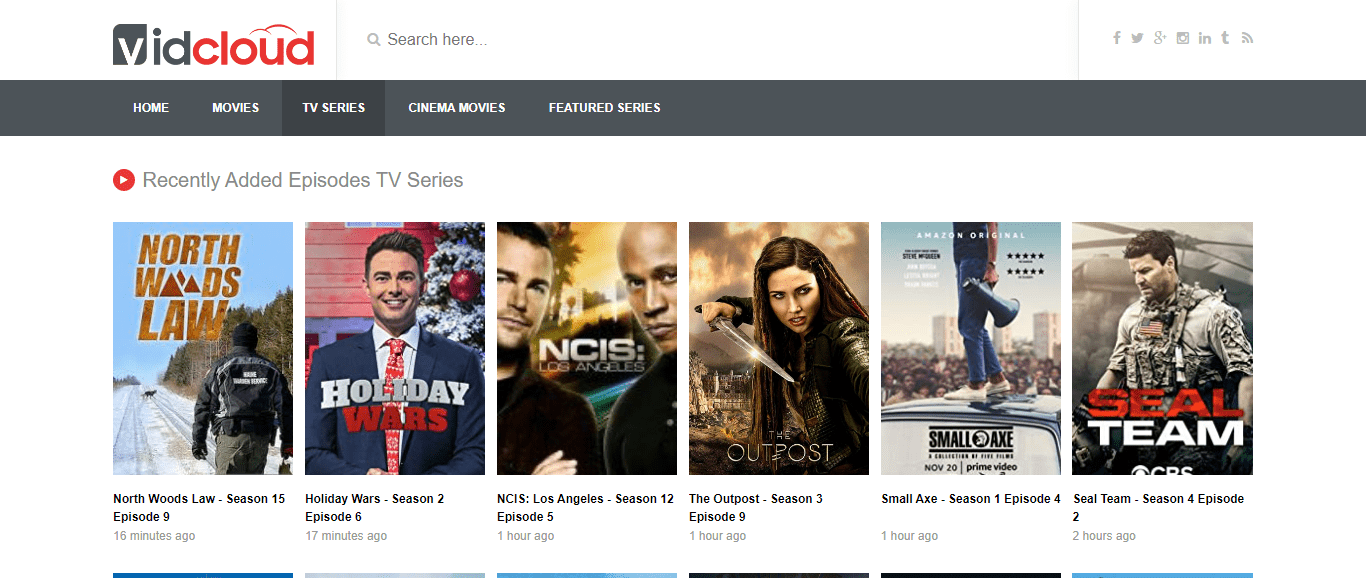Open the Instagram social icon
This screenshot has height=578, width=1366.
pos(1183,38)
